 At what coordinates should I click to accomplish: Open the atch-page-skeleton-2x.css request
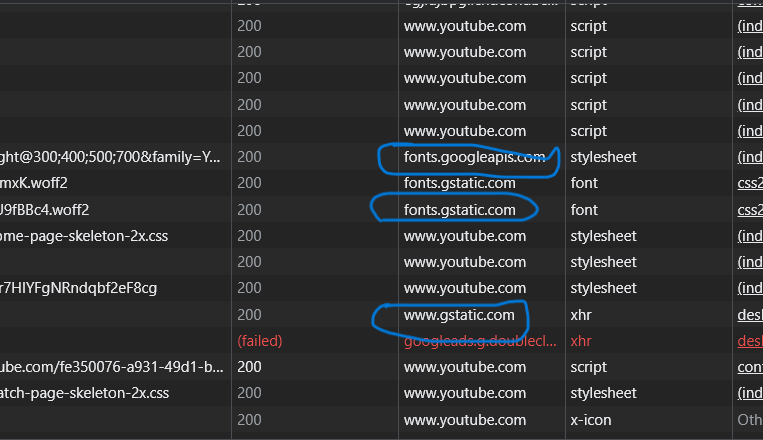coord(84,393)
